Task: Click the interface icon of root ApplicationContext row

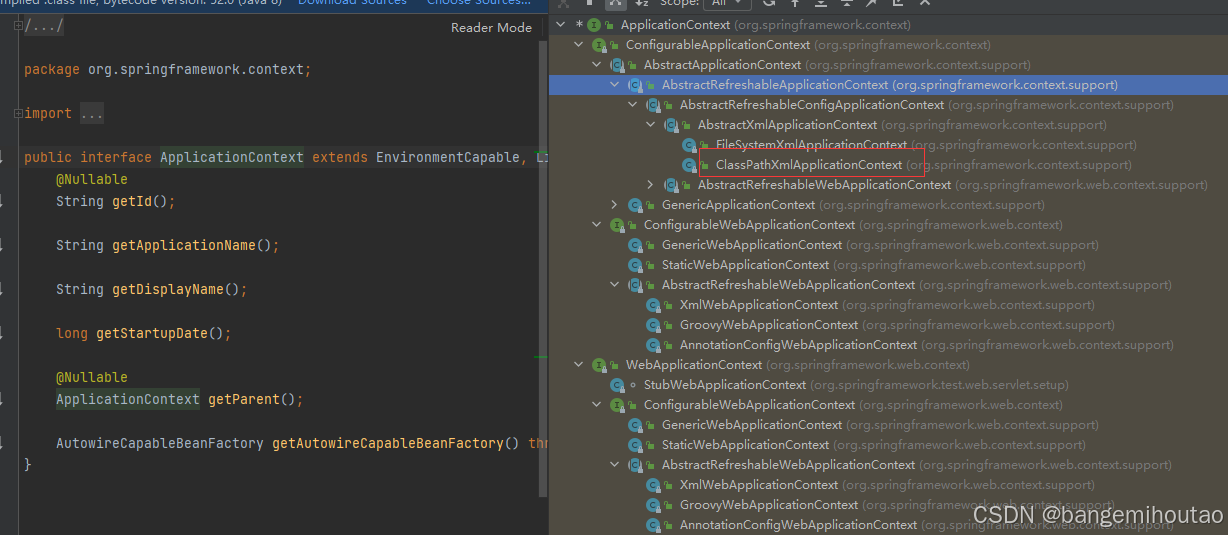Action: coord(594,24)
